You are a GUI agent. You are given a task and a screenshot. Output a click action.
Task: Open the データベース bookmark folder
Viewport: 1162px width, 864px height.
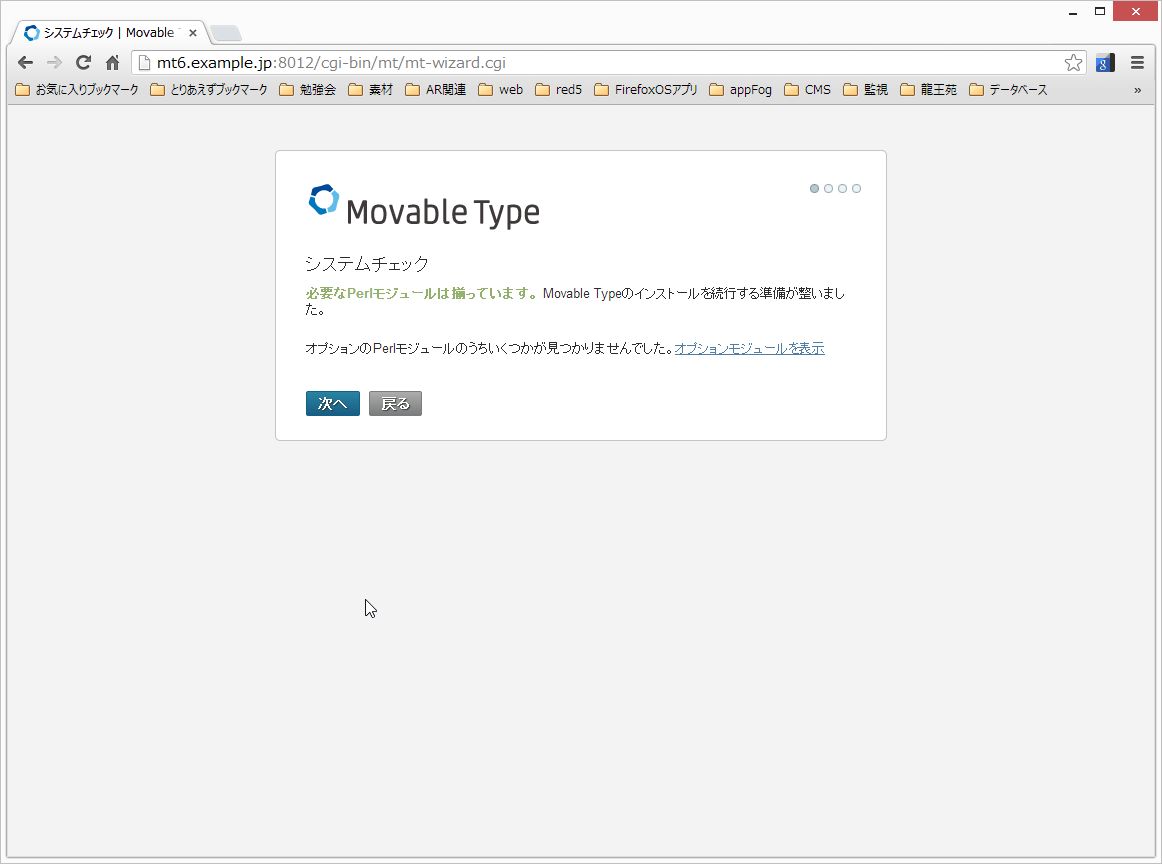pyautogui.click(x=1009, y=90)
